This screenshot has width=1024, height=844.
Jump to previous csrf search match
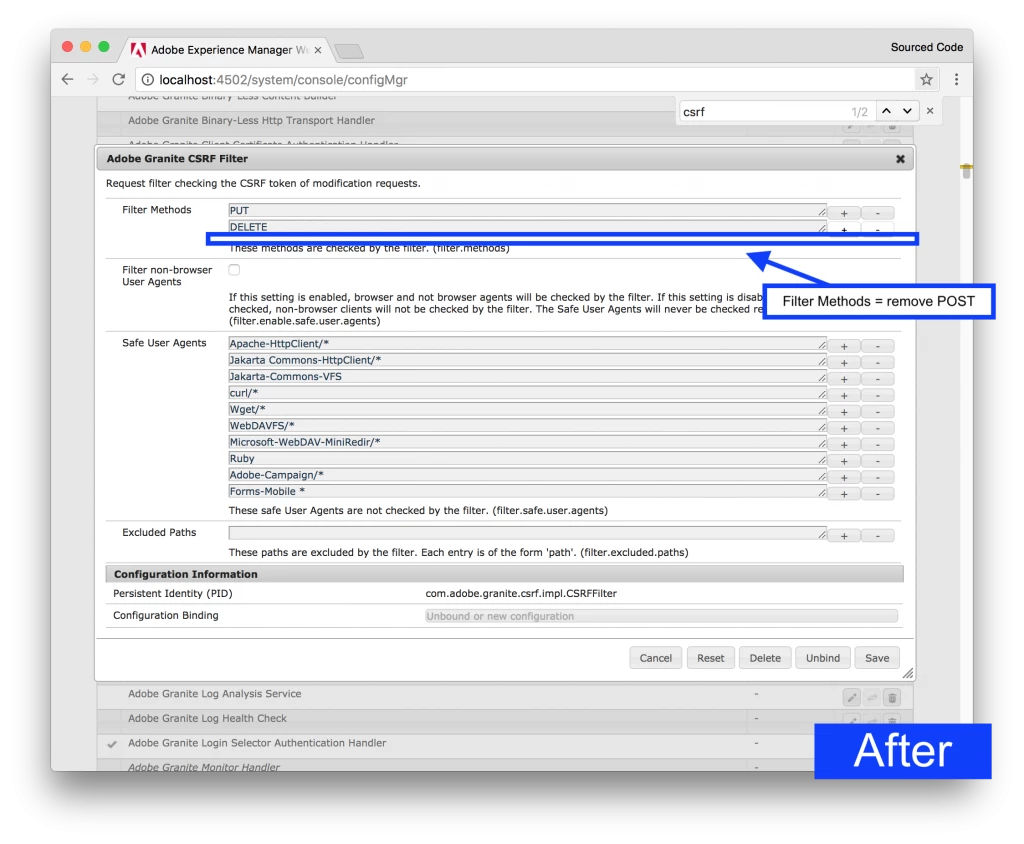click(886, 111)
